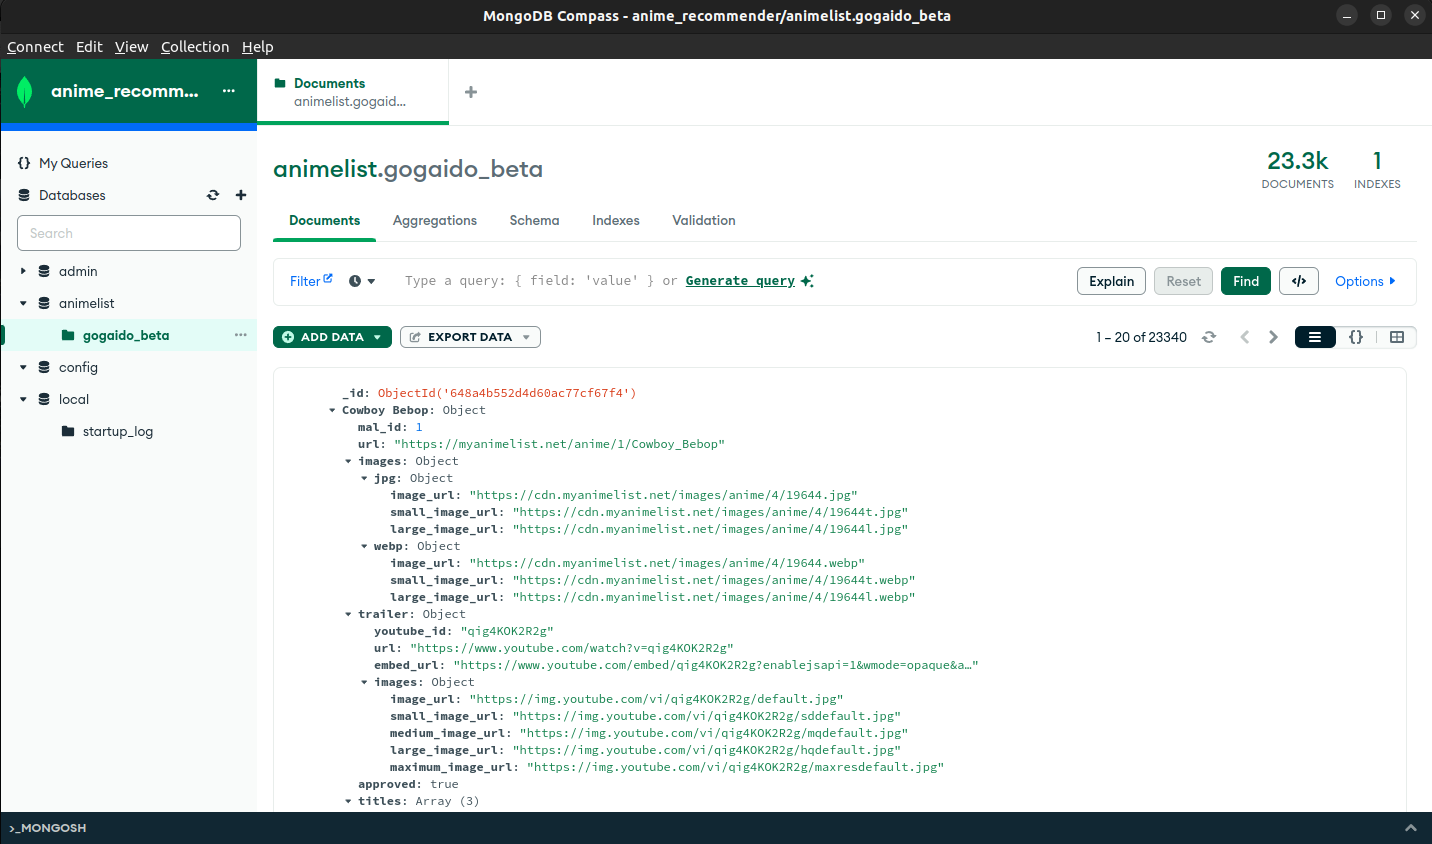
Task: Click the filter help link icon
Action: point(328,279)
